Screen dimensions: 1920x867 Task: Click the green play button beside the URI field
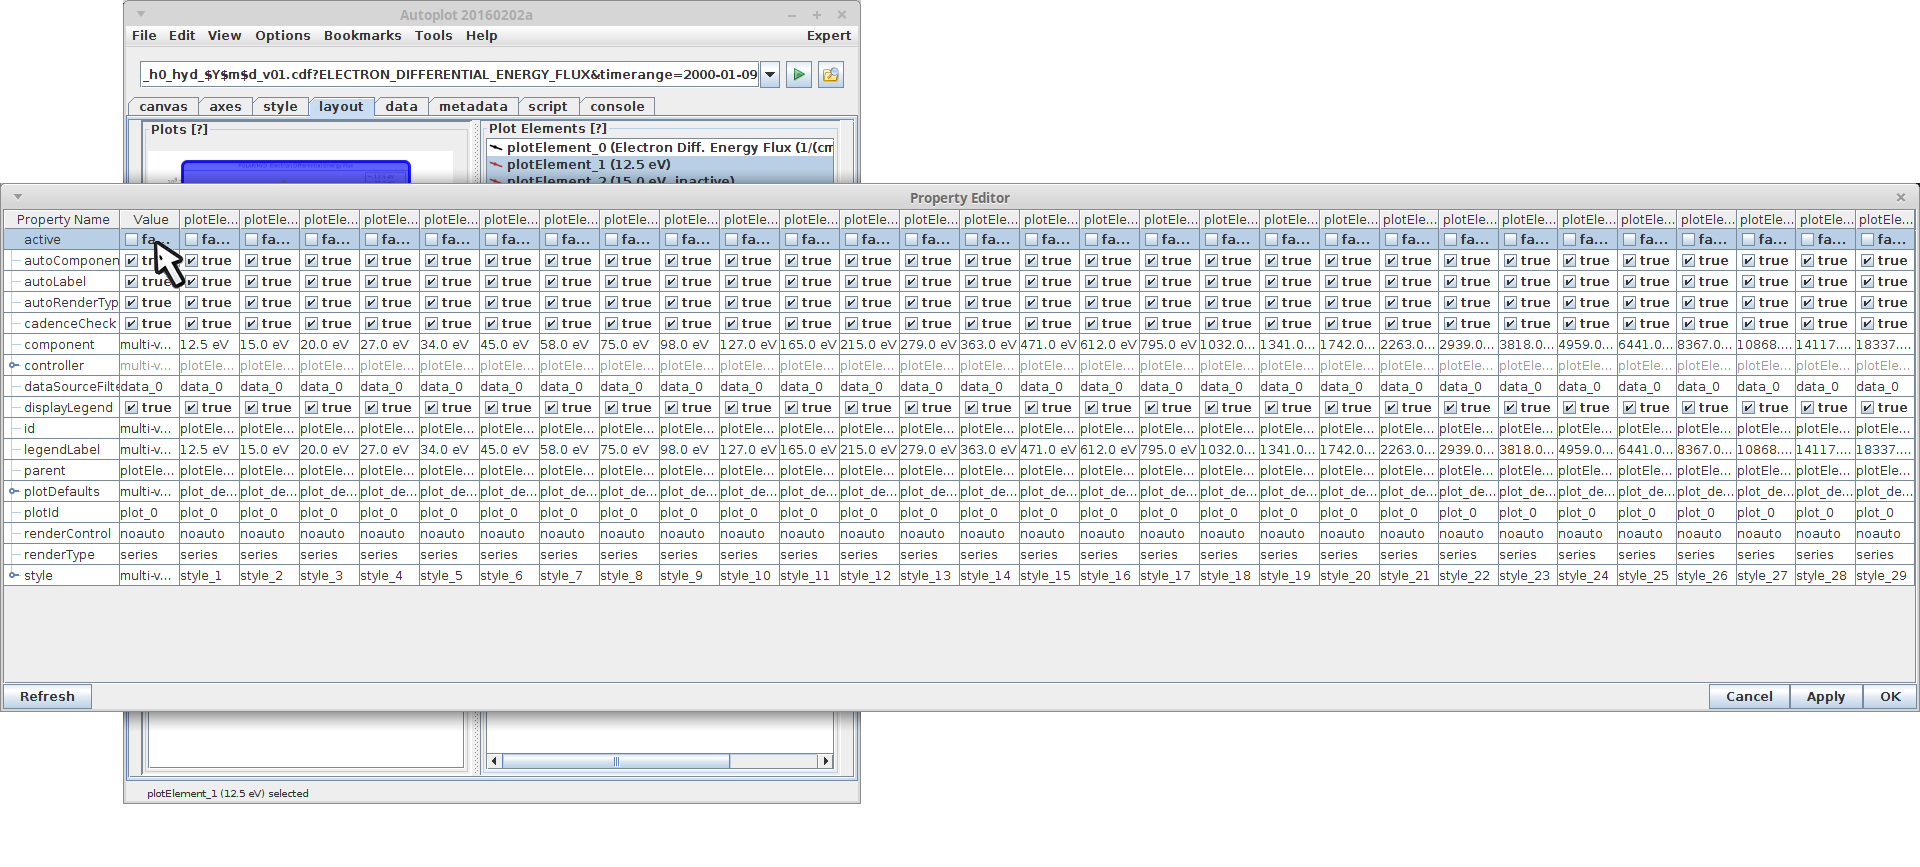798,75
